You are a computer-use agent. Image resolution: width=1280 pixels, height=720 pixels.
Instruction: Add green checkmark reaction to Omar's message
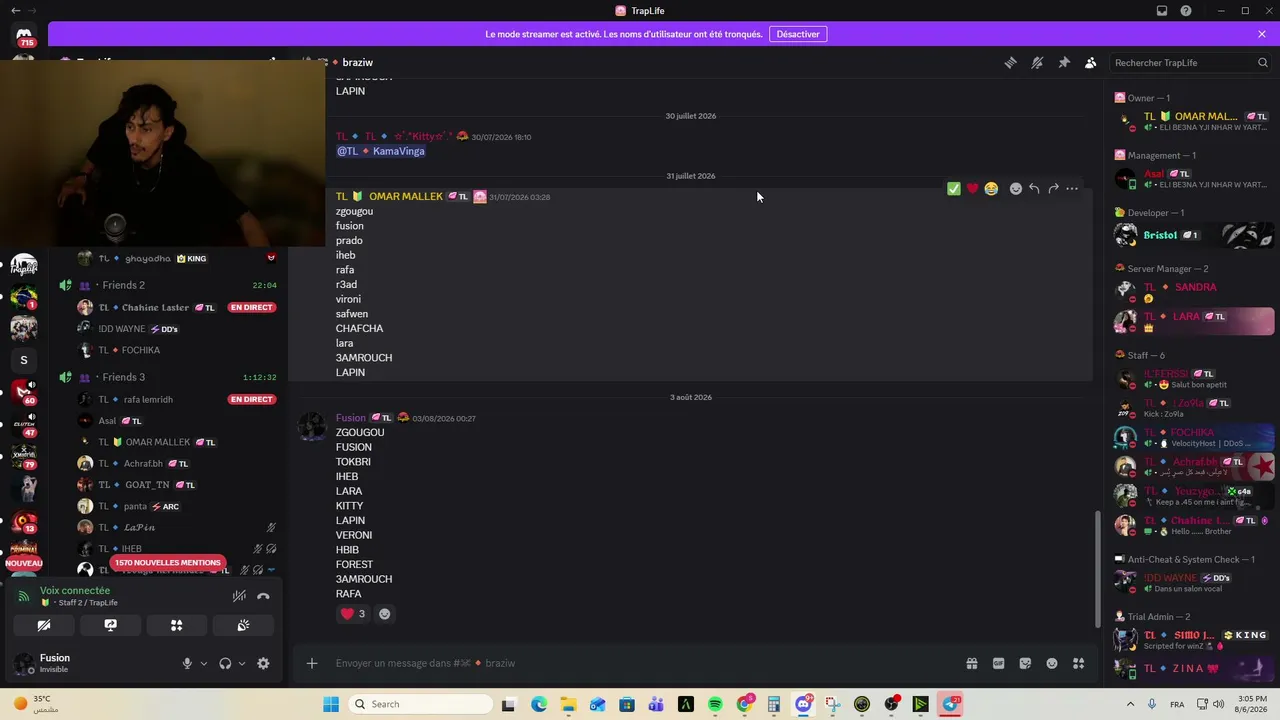954,189
